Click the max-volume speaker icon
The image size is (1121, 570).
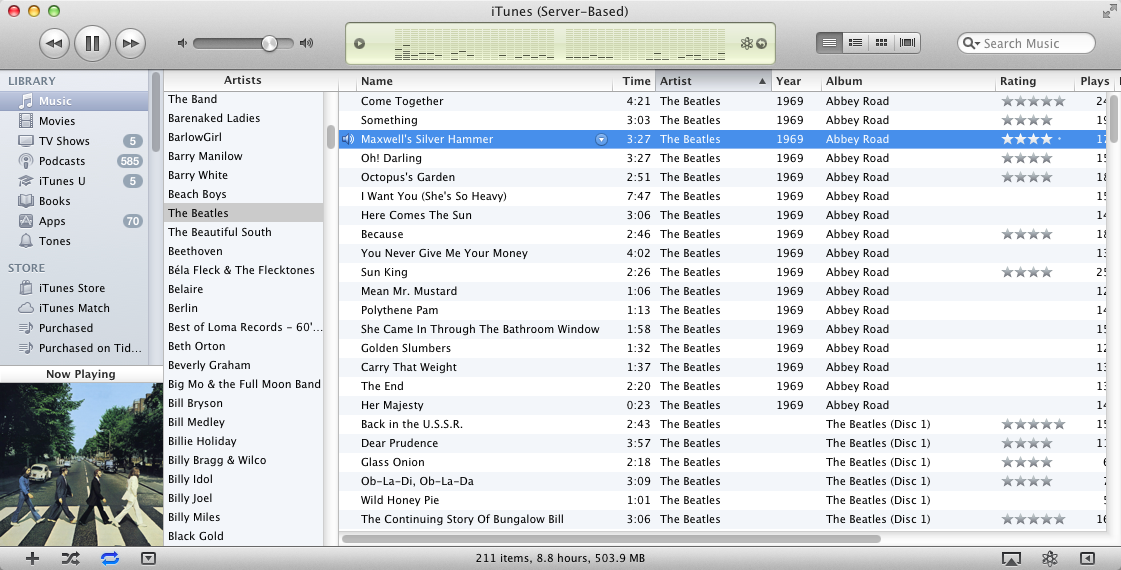[307, 43]
